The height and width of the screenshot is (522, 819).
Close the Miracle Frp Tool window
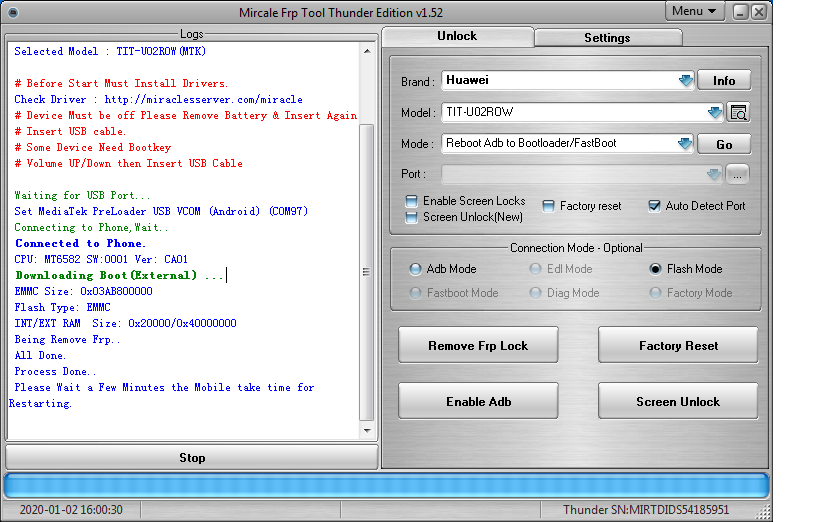[x=759, y=11]
